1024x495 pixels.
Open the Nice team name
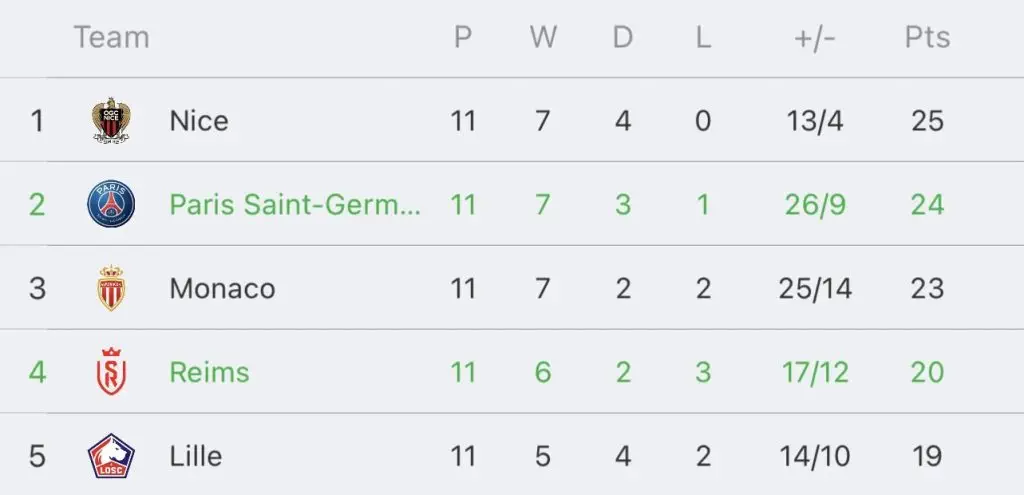(199, 121)
